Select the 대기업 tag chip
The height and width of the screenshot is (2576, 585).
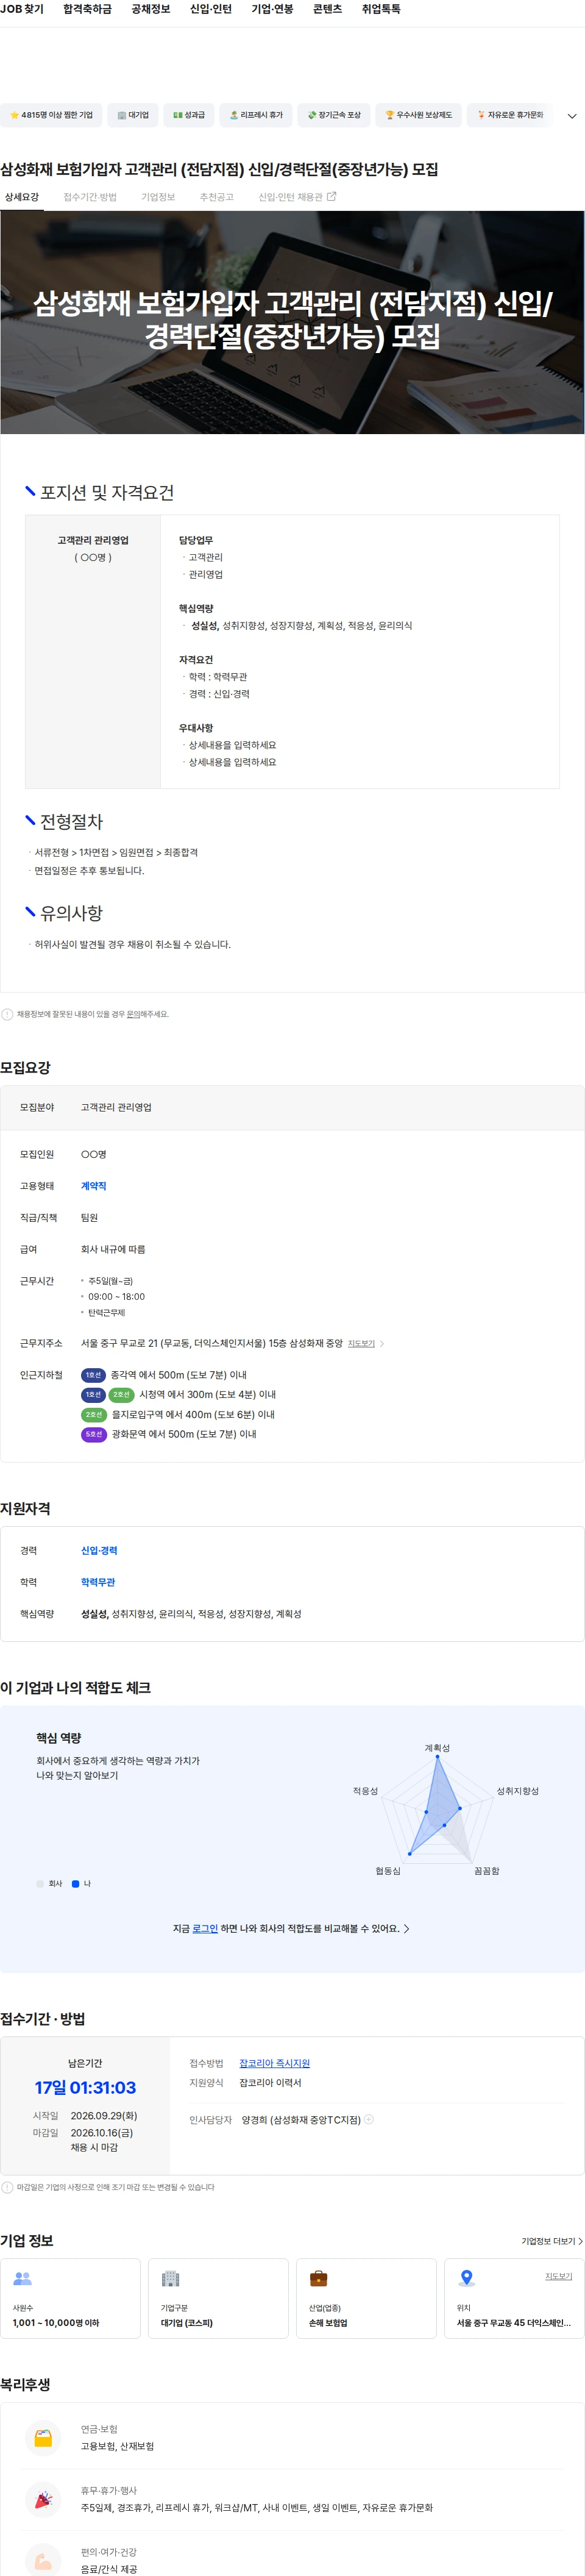[132, 115]
